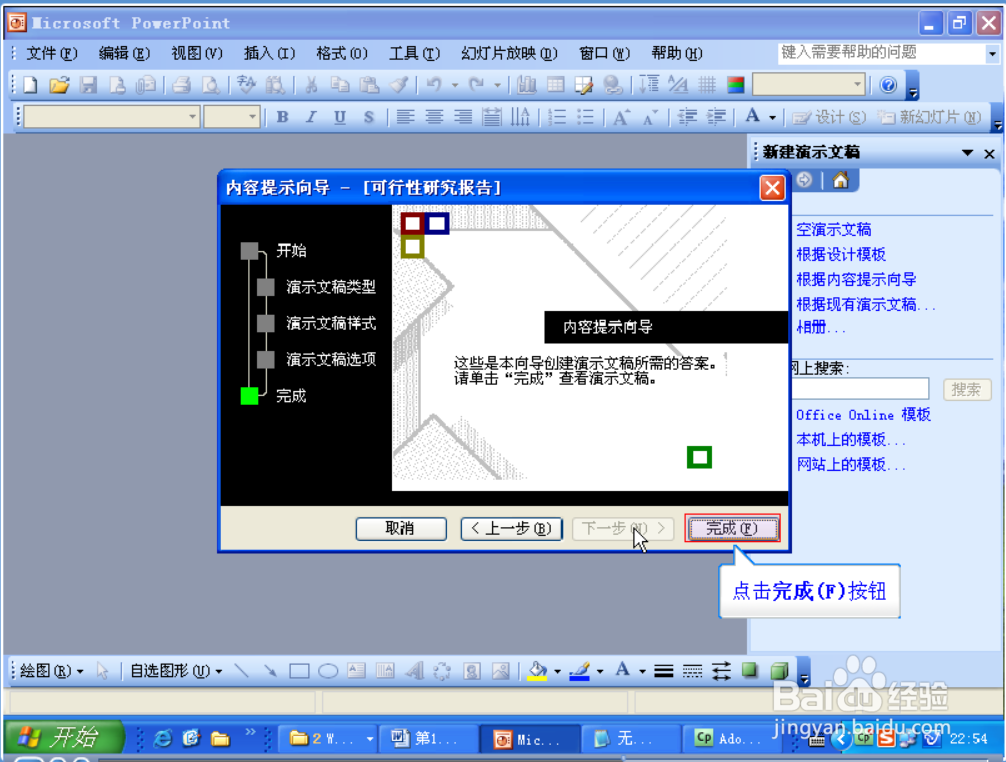Toggle text Shadow button
1006x762 pixels.
pyautogui.click(x=368, y=117)
